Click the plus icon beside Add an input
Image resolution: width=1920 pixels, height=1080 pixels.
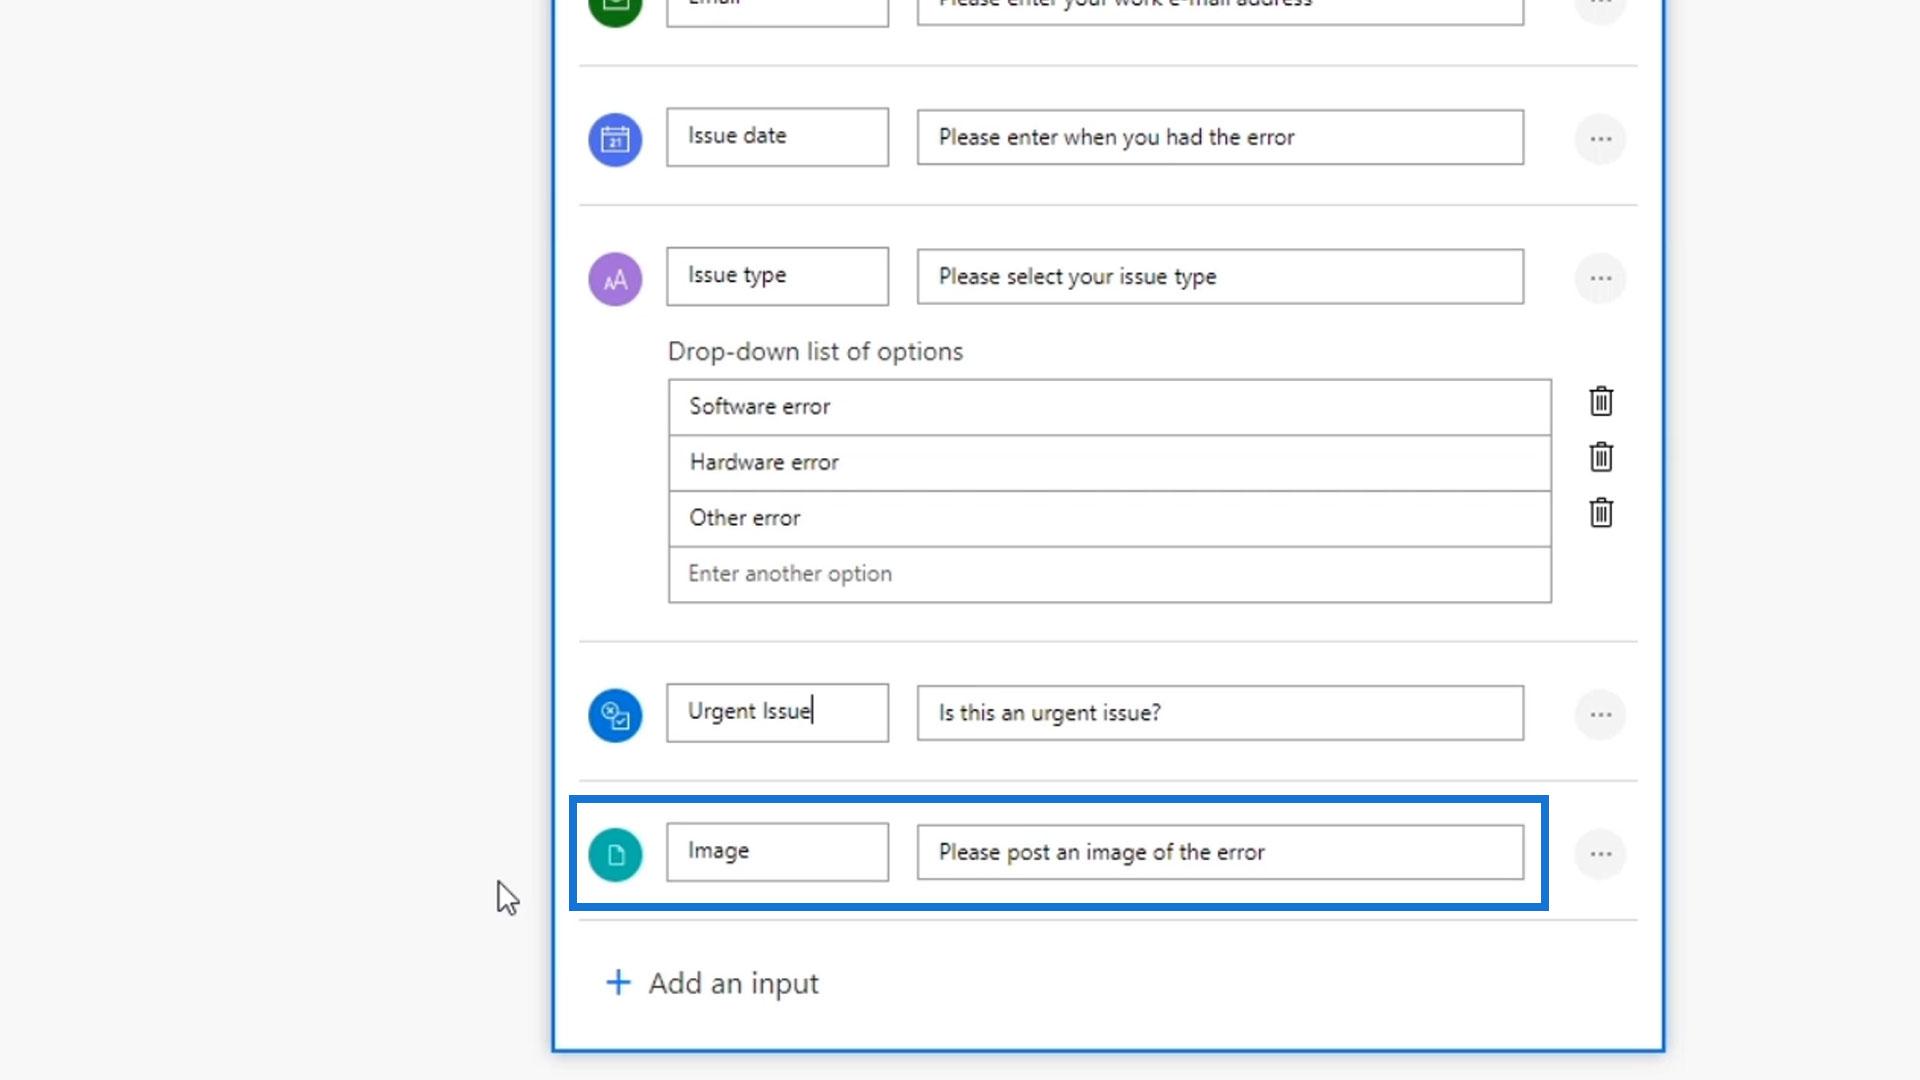click(x=618, y=982)
